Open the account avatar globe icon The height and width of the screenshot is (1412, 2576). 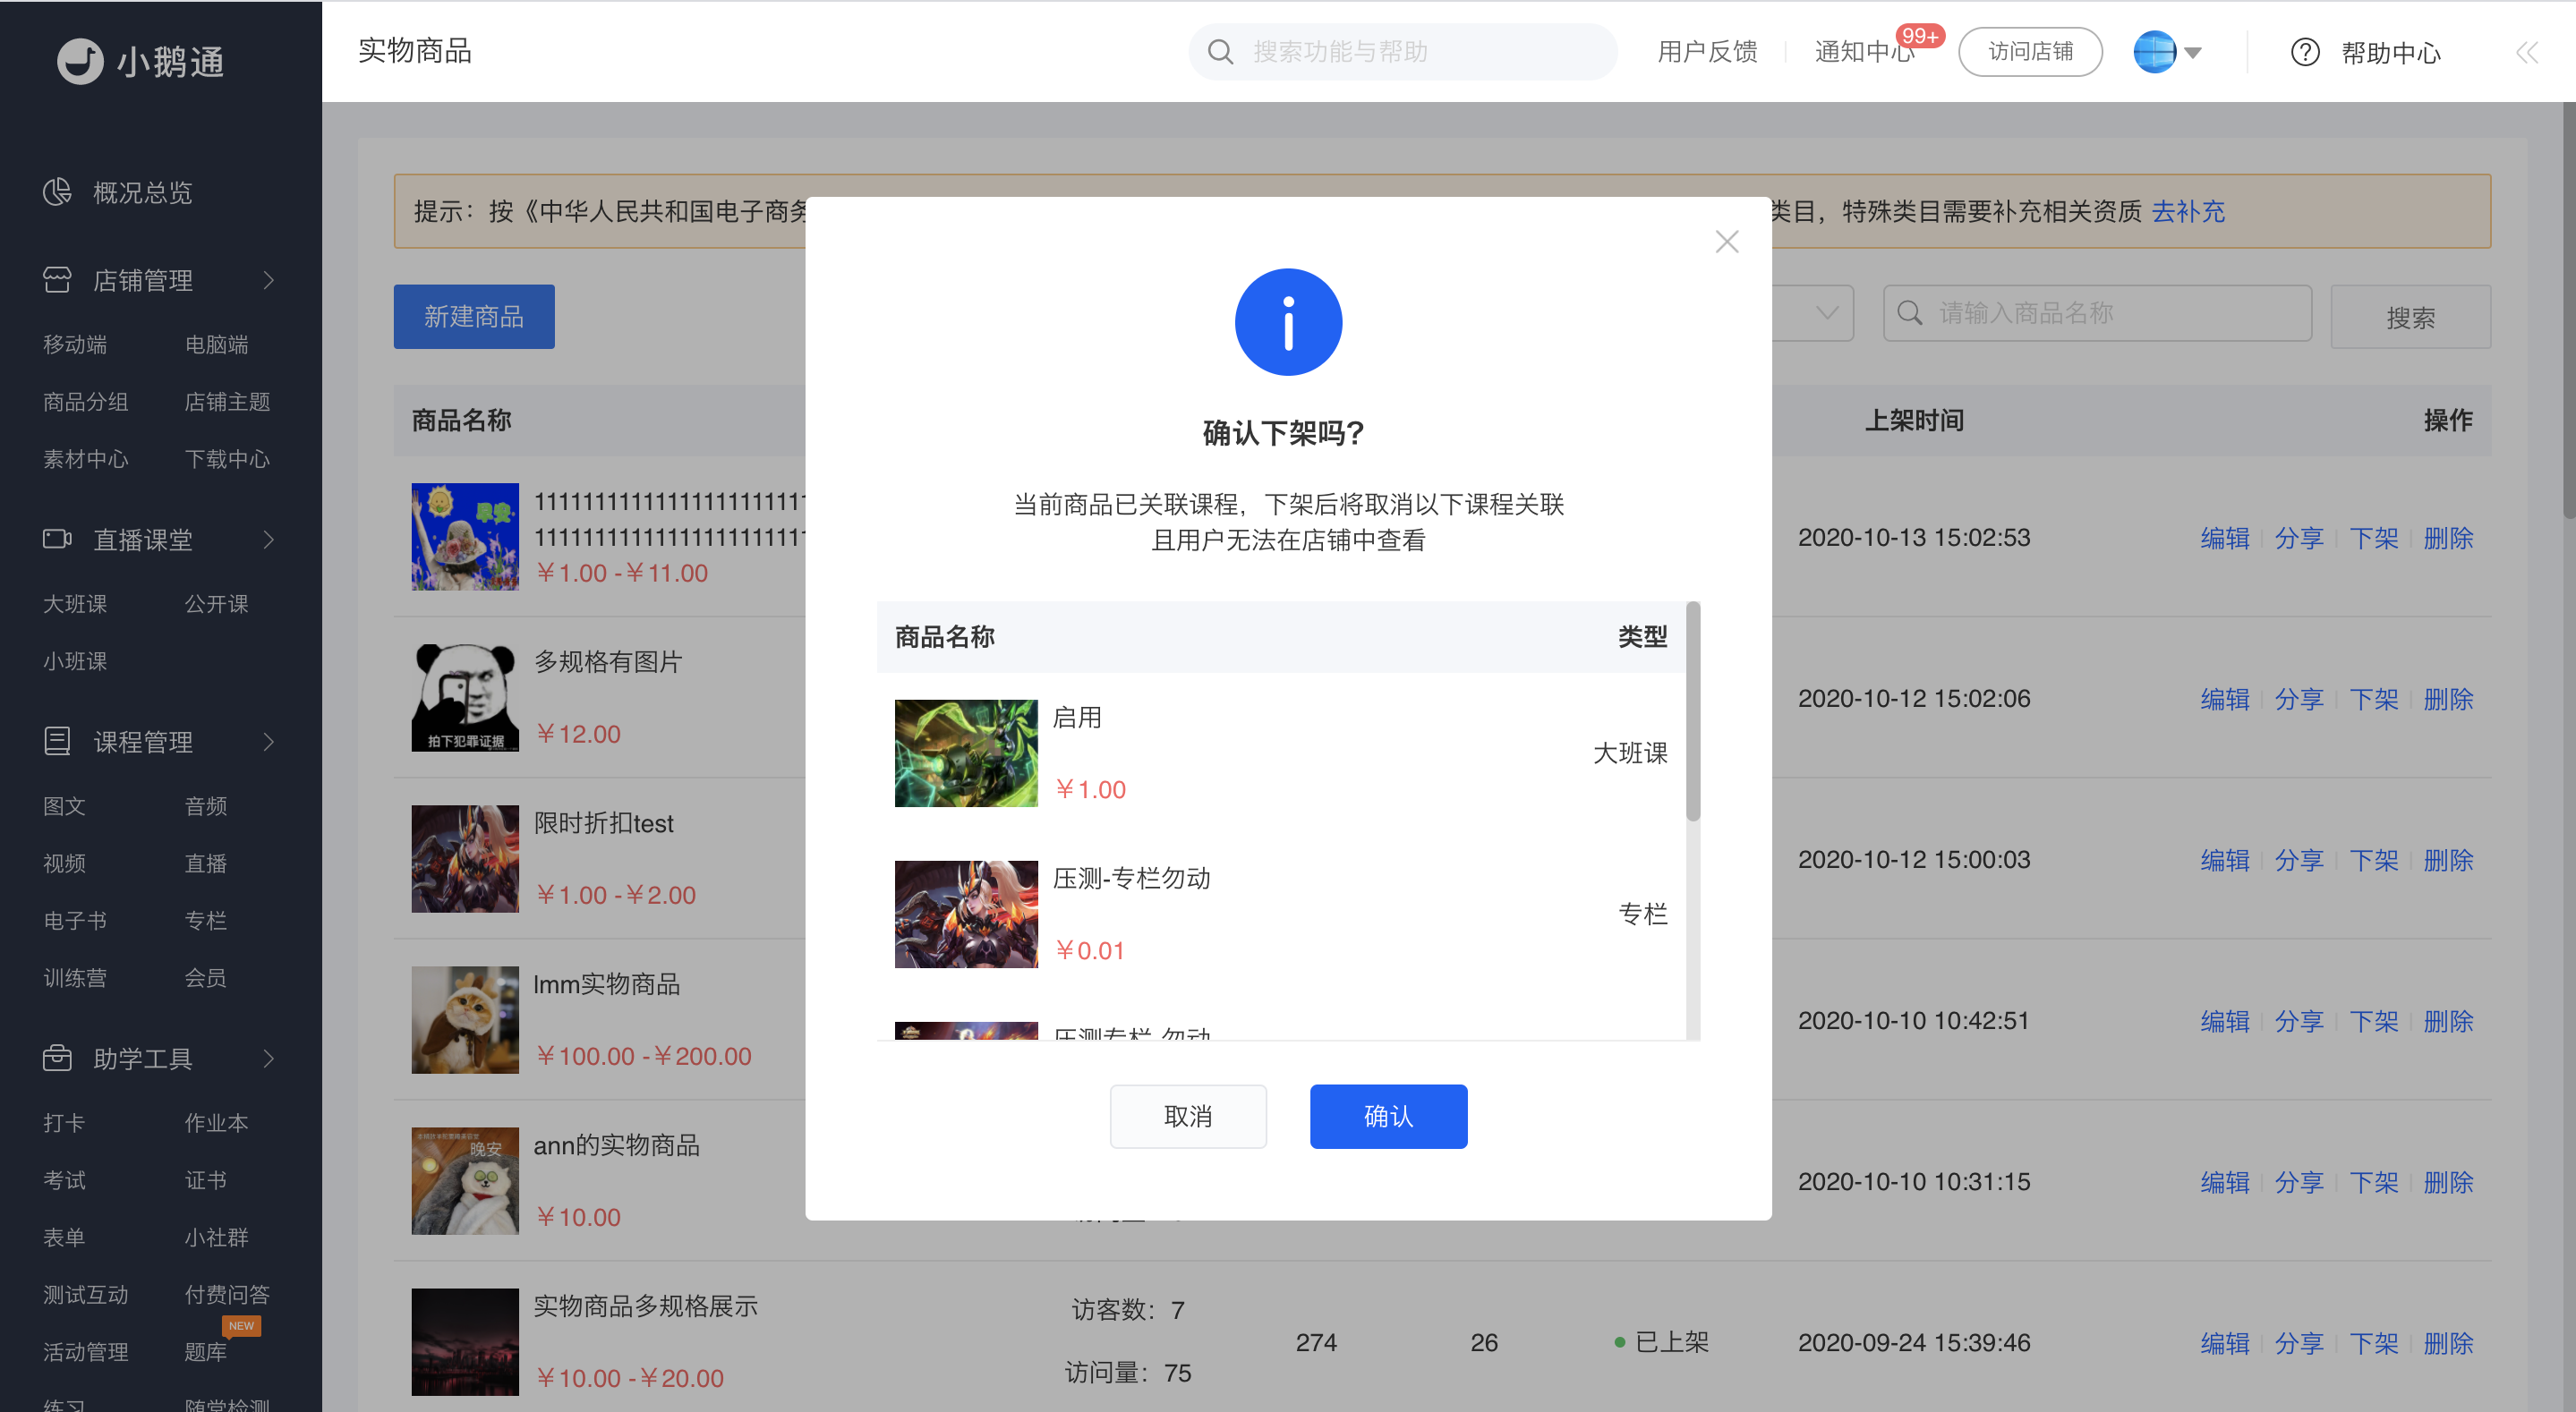2154,52
